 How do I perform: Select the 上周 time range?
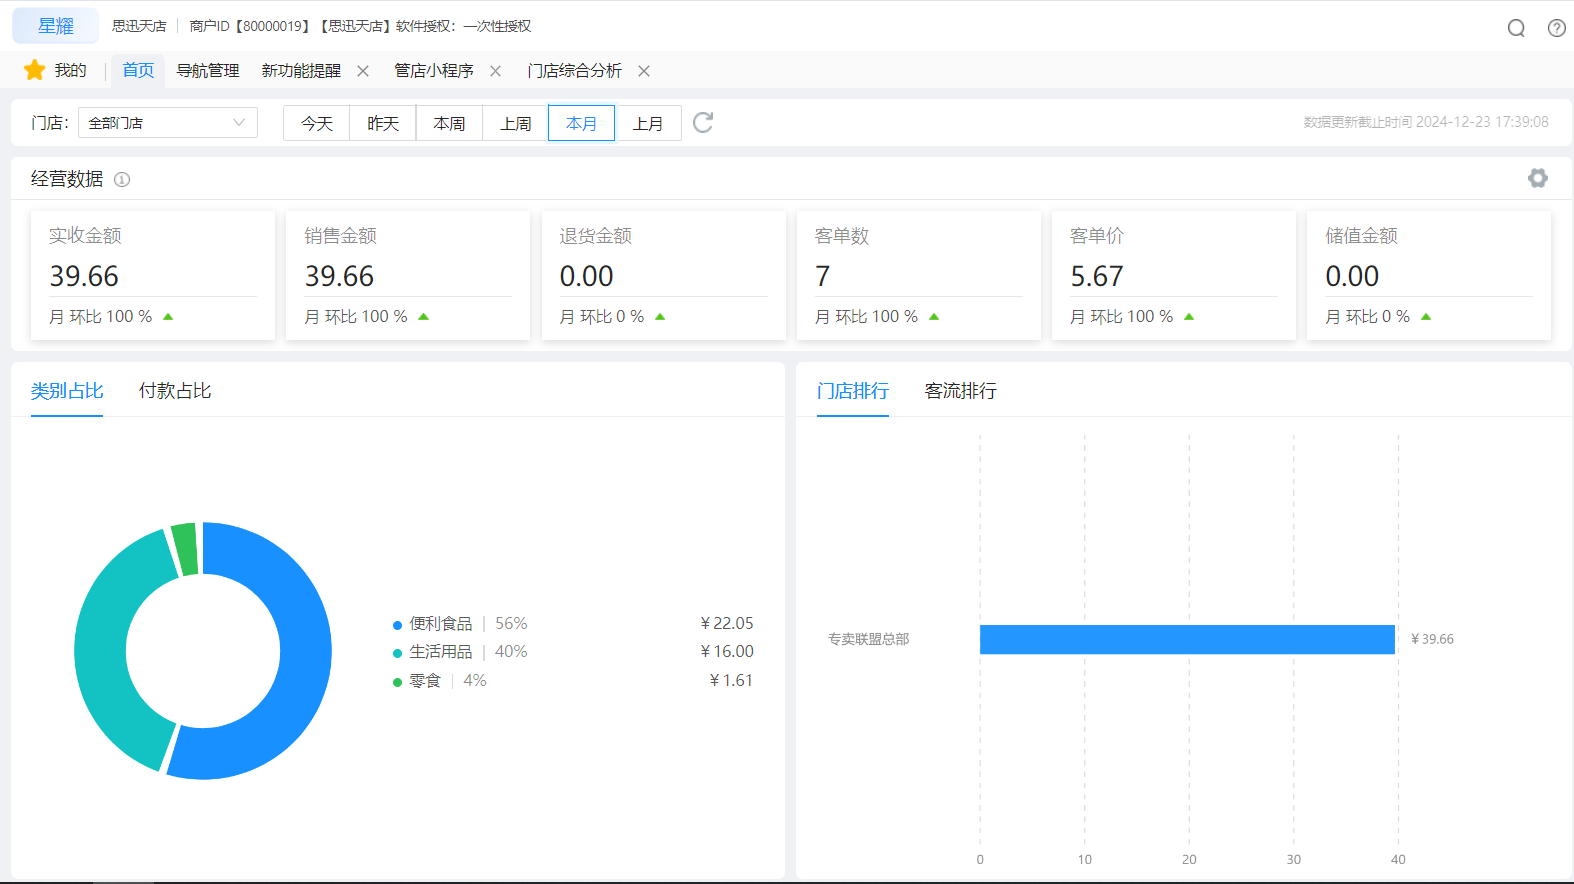pos(515,124)
